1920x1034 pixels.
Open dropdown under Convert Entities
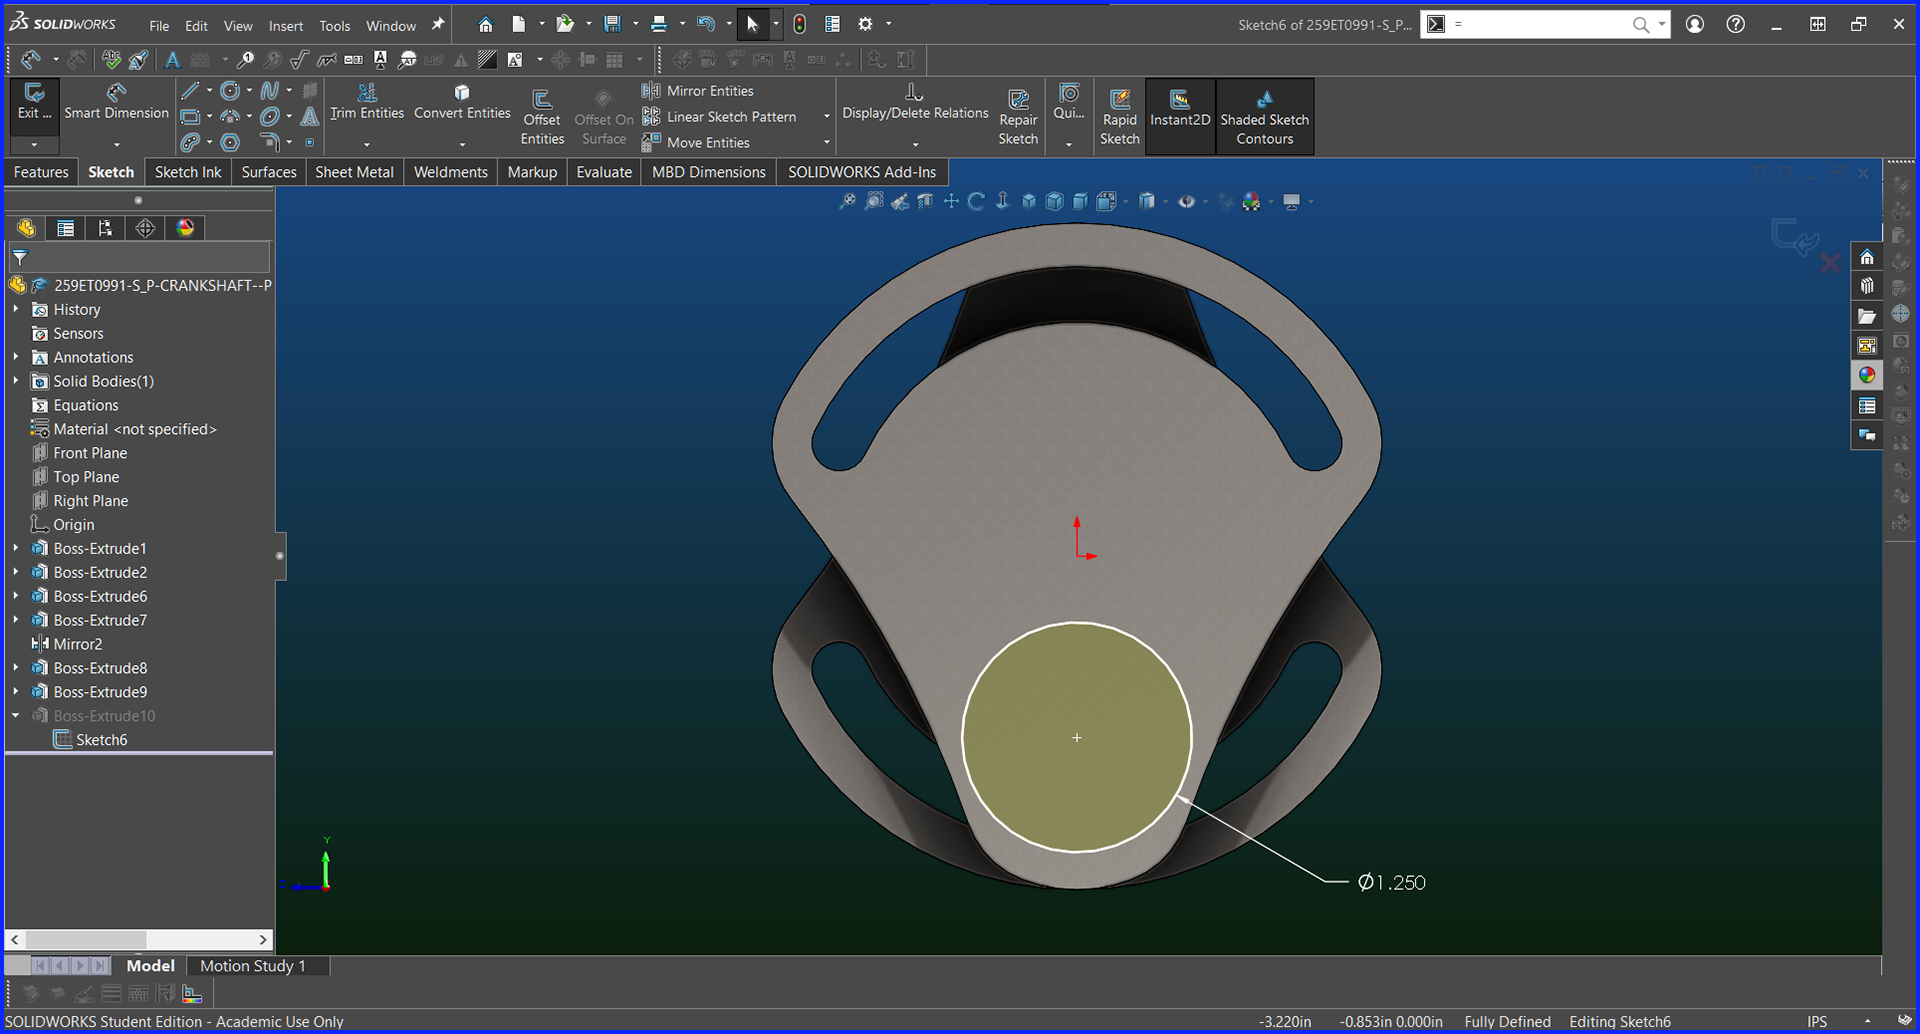pos(462,144)
